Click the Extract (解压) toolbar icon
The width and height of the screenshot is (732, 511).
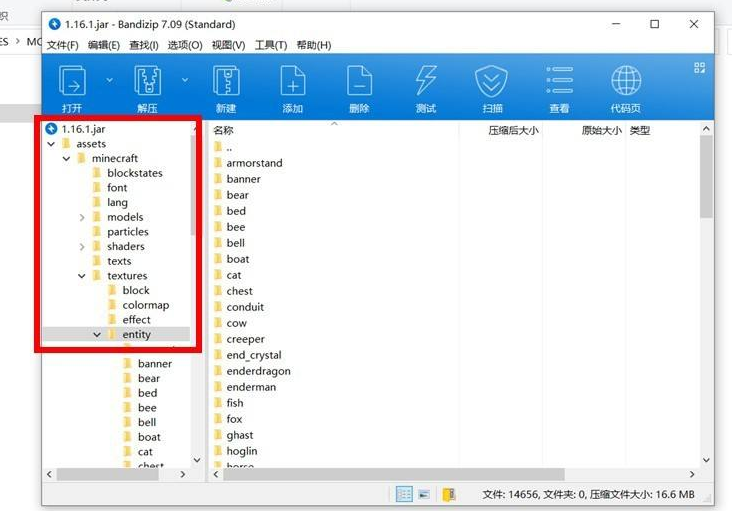coord(148,81)
